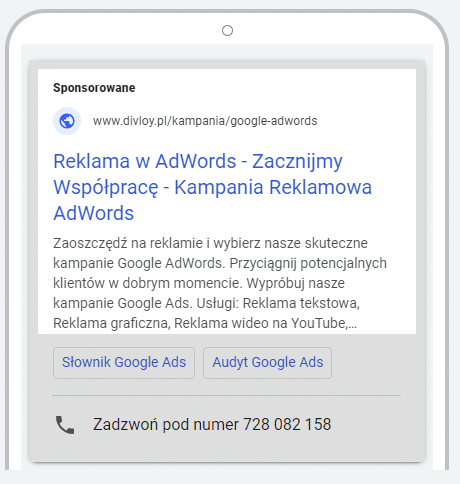Image resolution: width=460 pixels, height=484 pixels.
Task: Tap 'Zadzwoń pod numer 728 082 158'
Action: point(212,425)
